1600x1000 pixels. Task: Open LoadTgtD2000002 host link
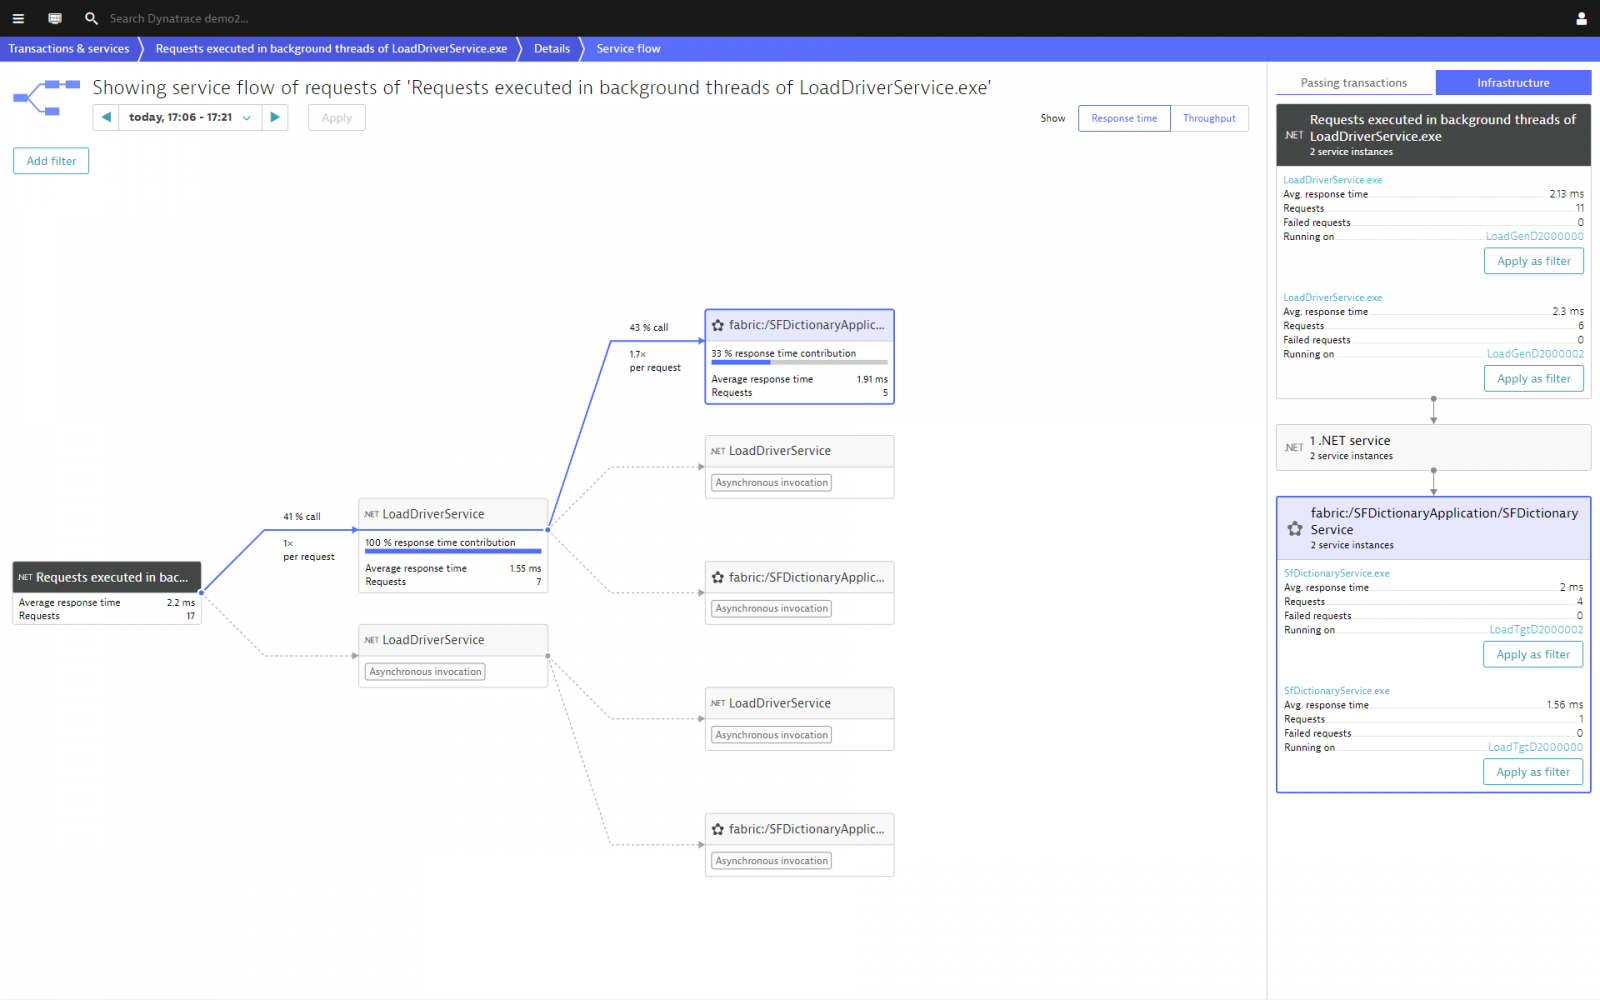[x=1536, y=629]
